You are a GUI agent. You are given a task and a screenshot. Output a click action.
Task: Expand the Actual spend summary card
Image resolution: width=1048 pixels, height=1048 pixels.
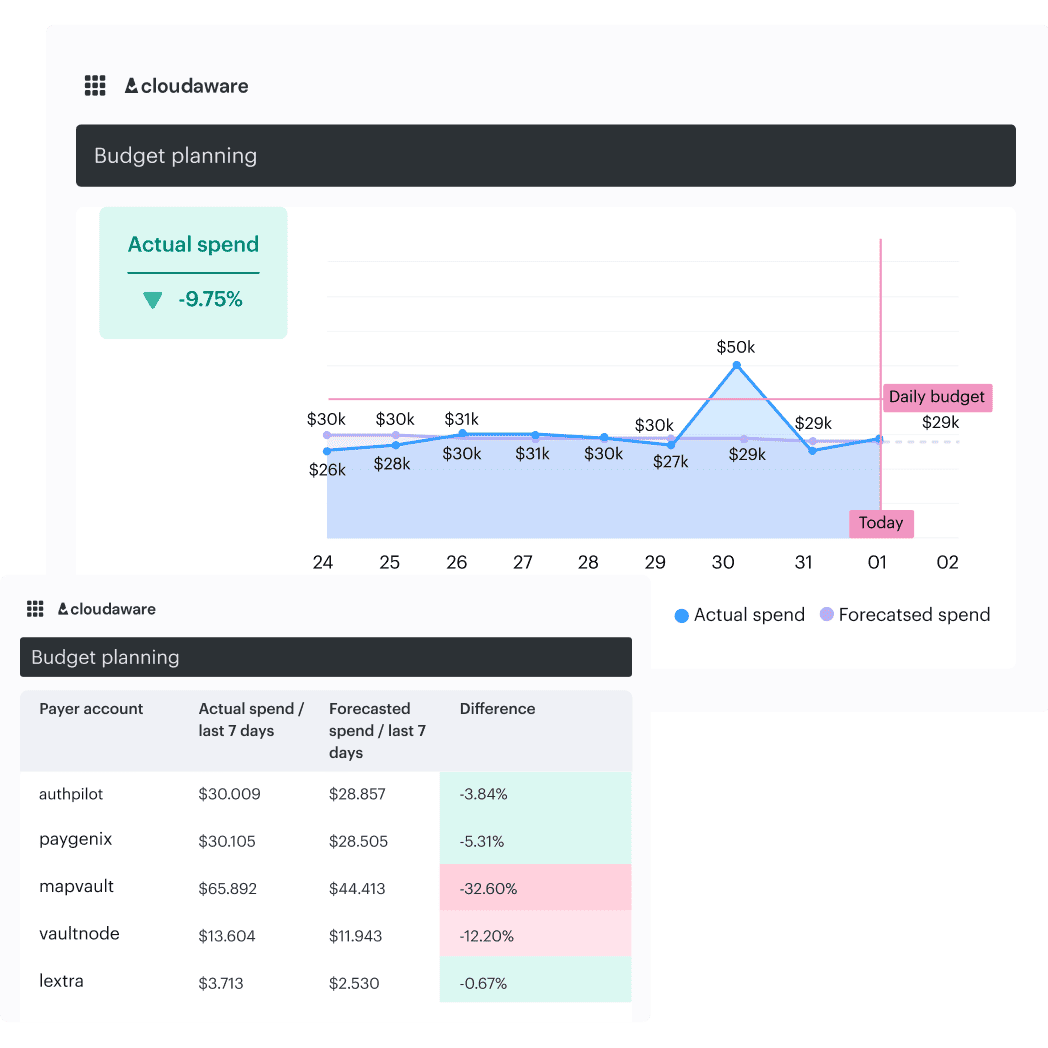click(x=193, y=272)
